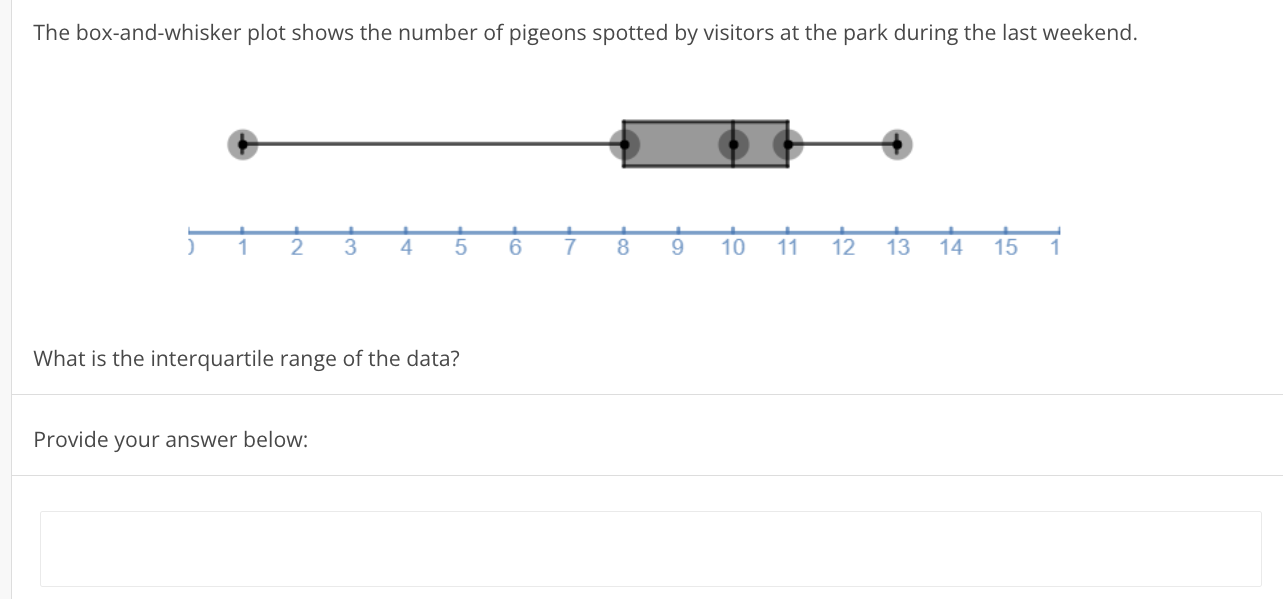Click the pigeons problem description text
This screenshot has height=599, width=1283.
tap(585, 32)
